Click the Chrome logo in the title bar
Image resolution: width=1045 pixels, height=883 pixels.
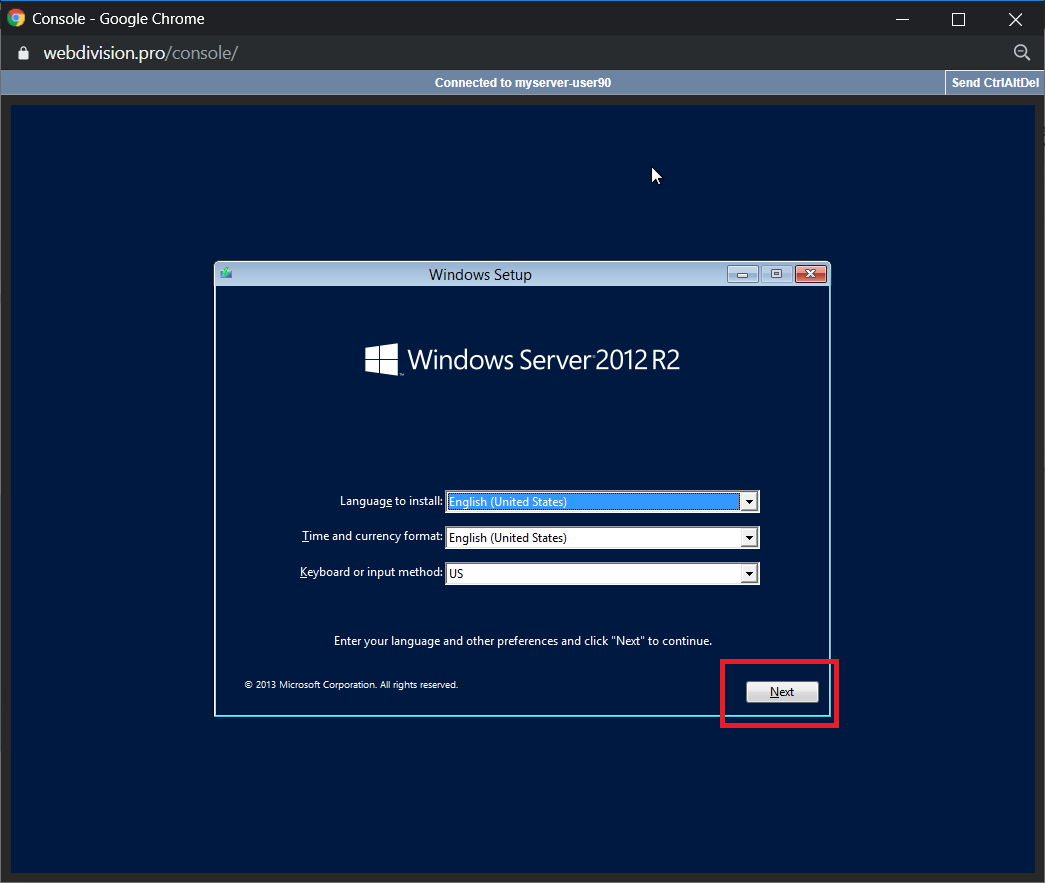tap(16, 18)
